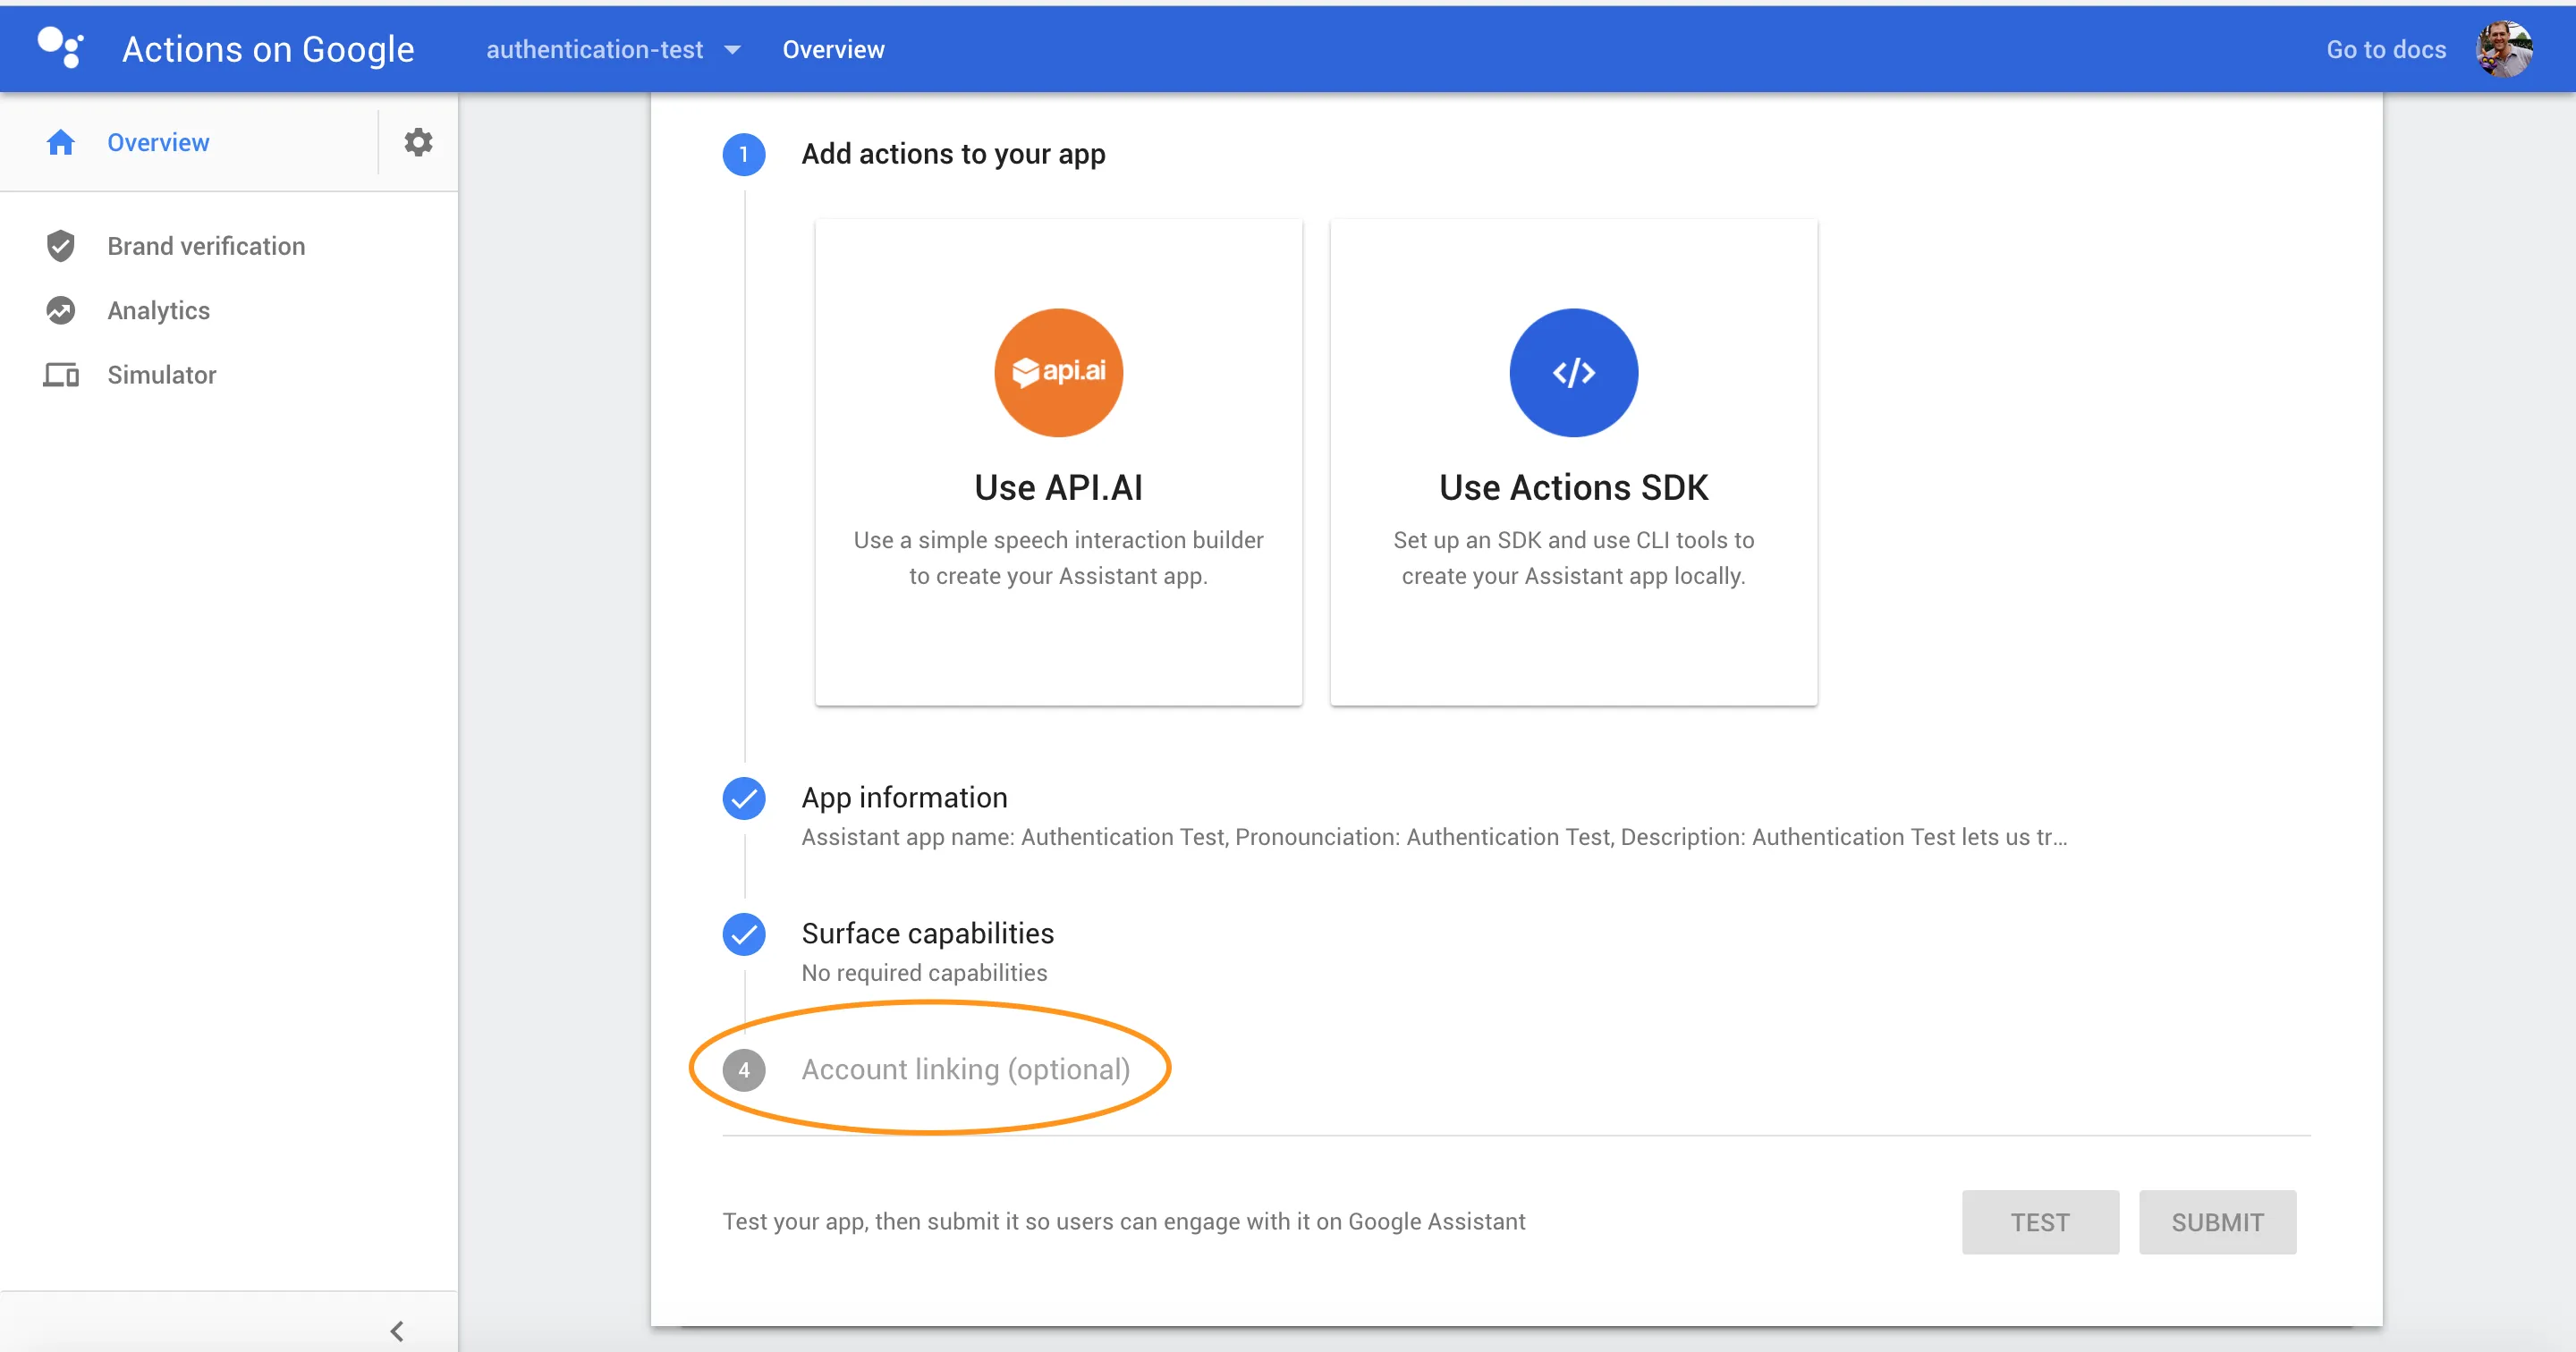Expand Account linking (optional) step
This screenshot has height=1352, width=2576.
click(x=965, y=1070)
